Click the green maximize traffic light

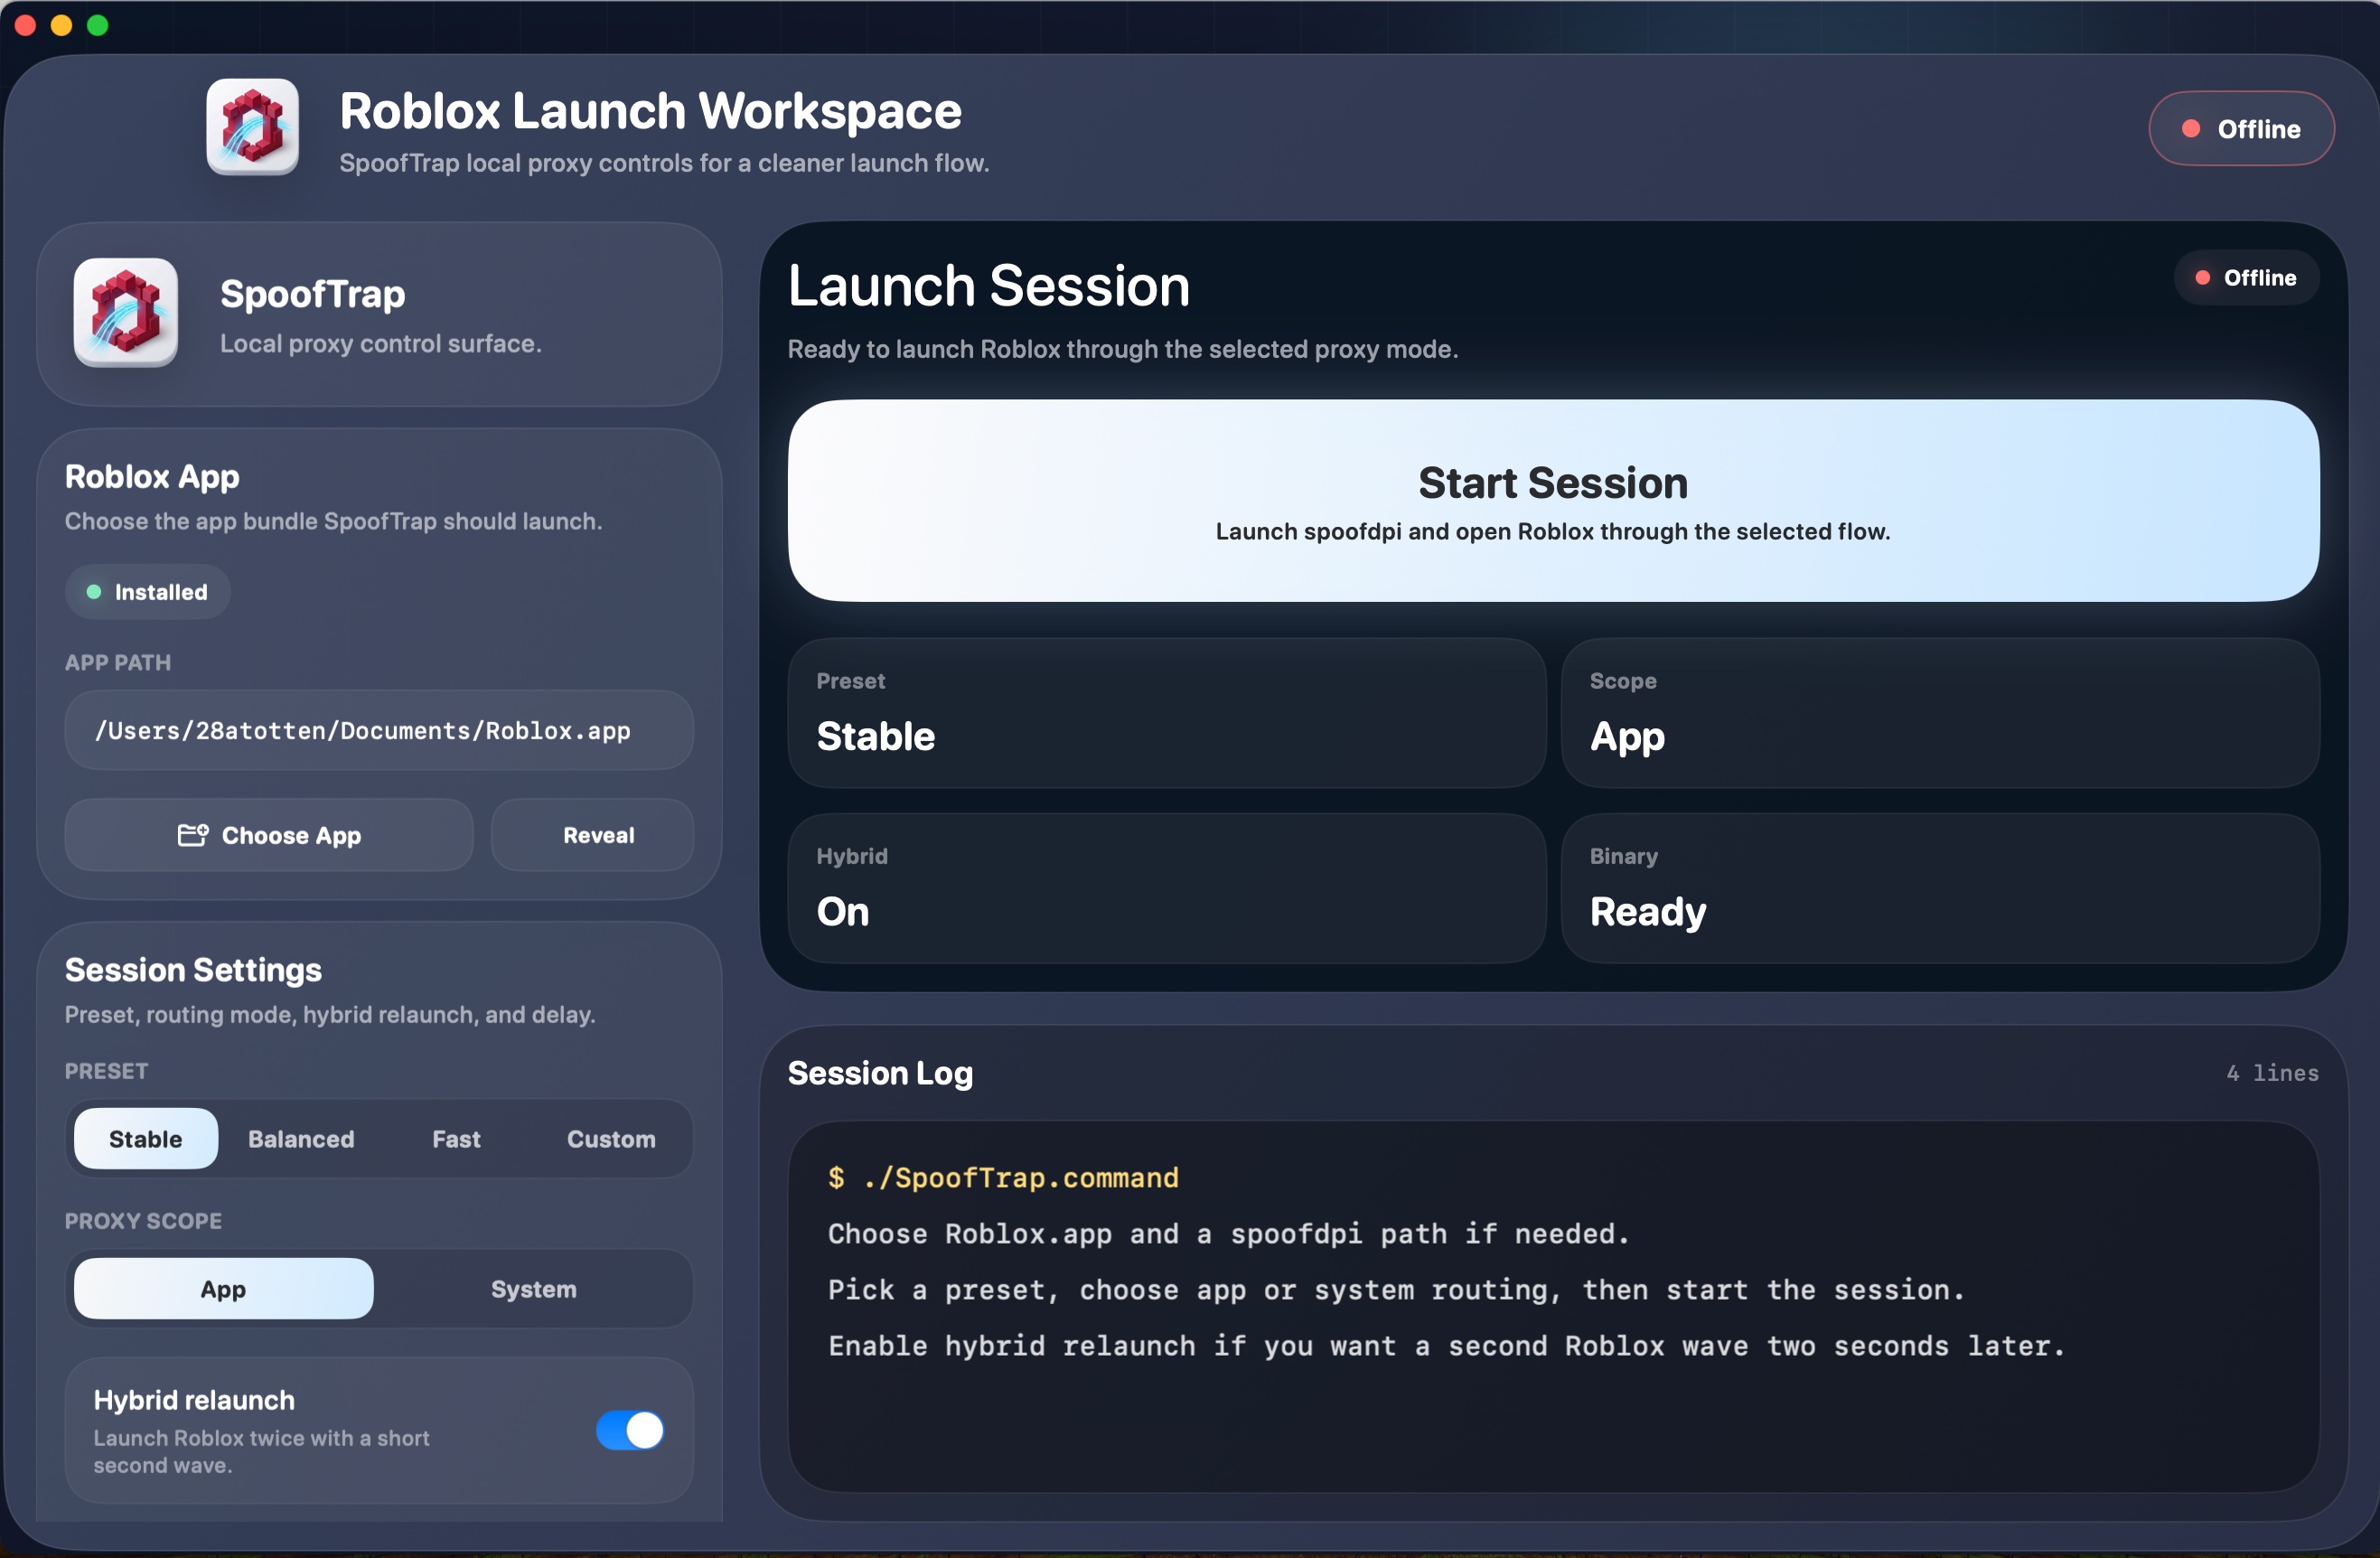[97, 25]
